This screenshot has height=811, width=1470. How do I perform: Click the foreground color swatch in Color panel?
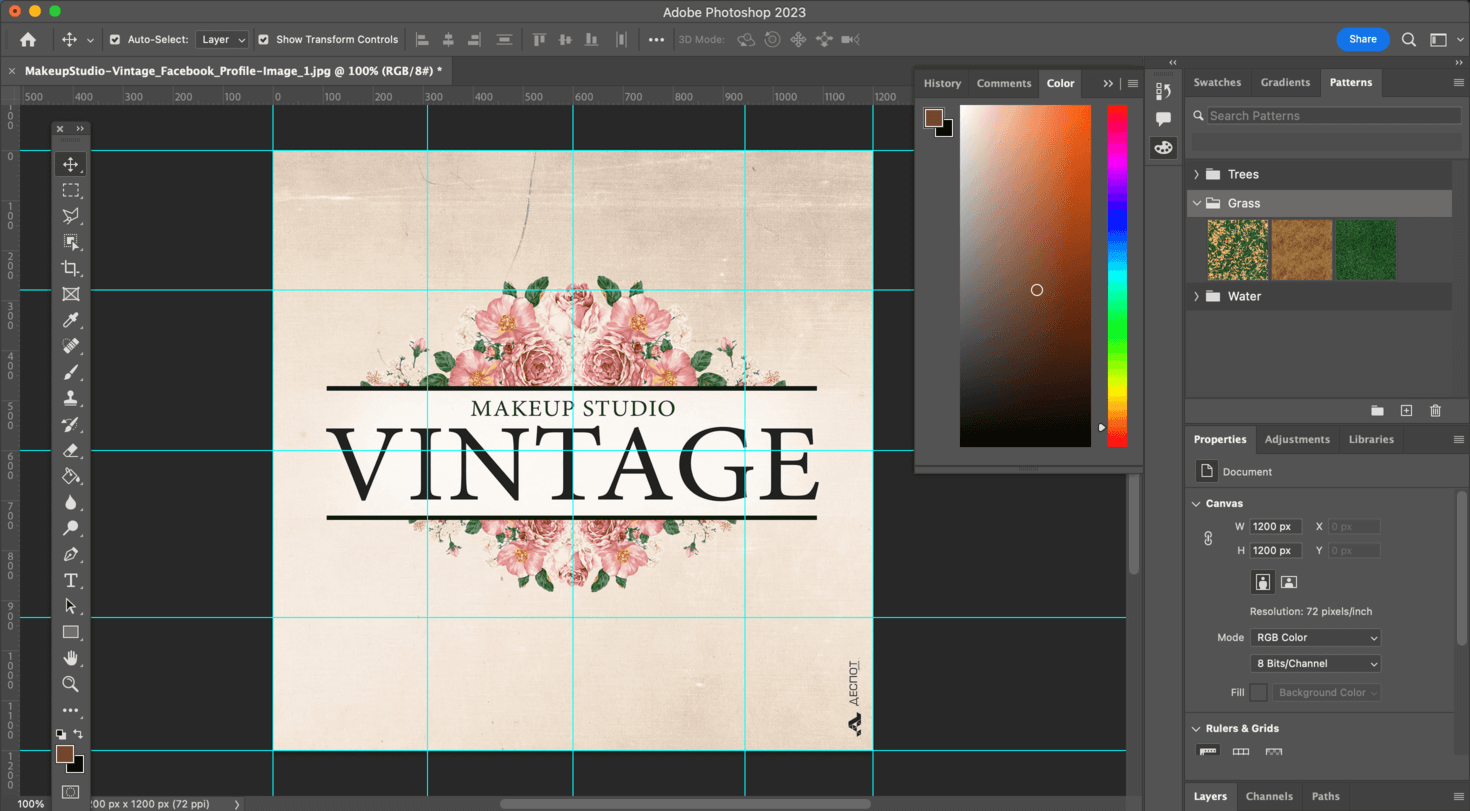(x=933, y=118)
